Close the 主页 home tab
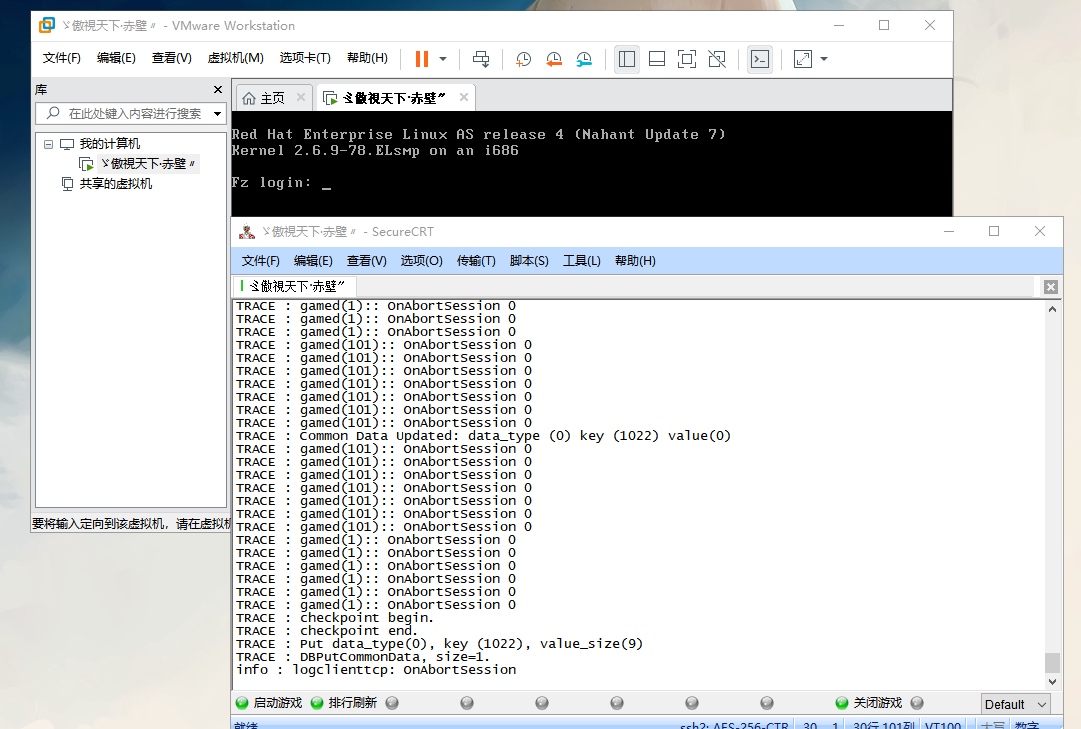The width and height of the screenshot is (1081, 729). point(301,97)
